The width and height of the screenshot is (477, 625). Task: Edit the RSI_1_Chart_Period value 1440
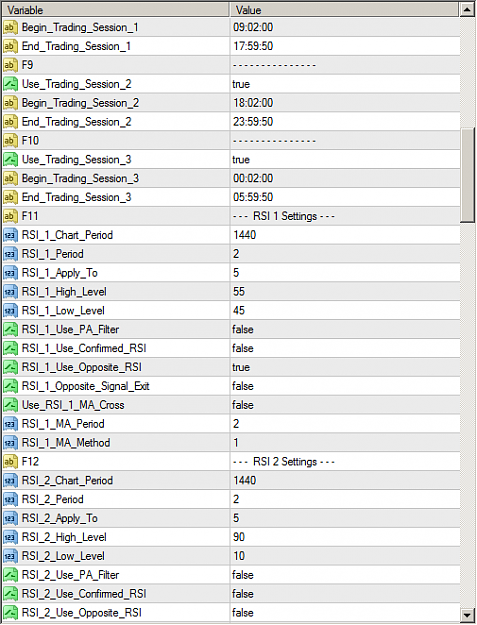[x=245, y=235]
